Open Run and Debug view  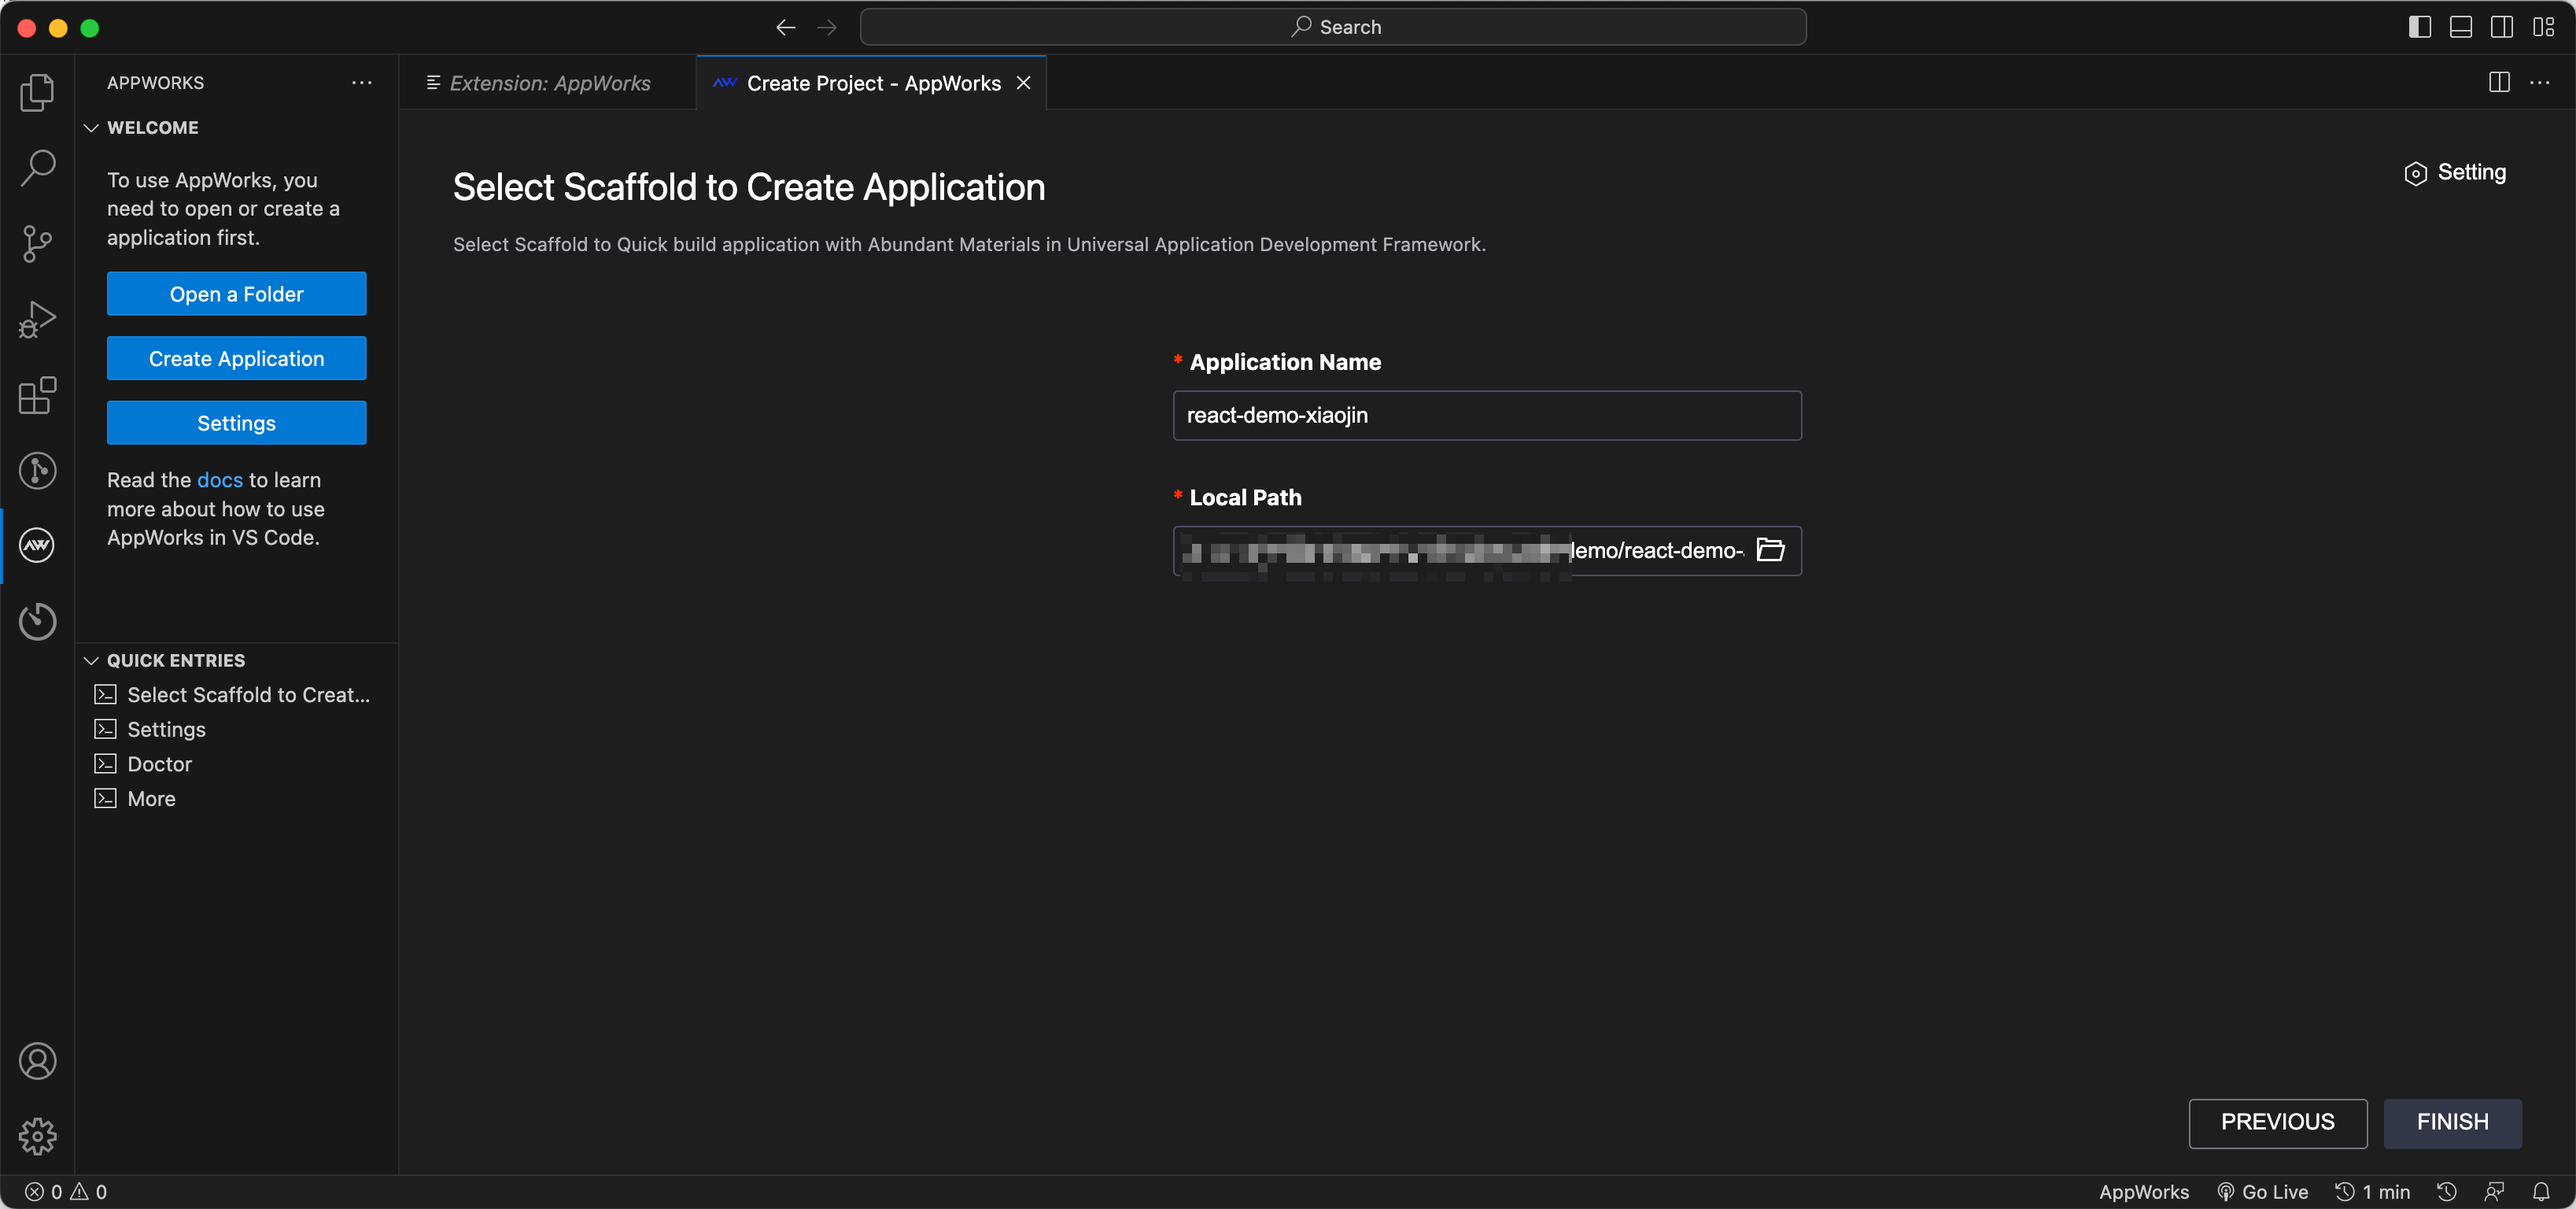(37, 319)
